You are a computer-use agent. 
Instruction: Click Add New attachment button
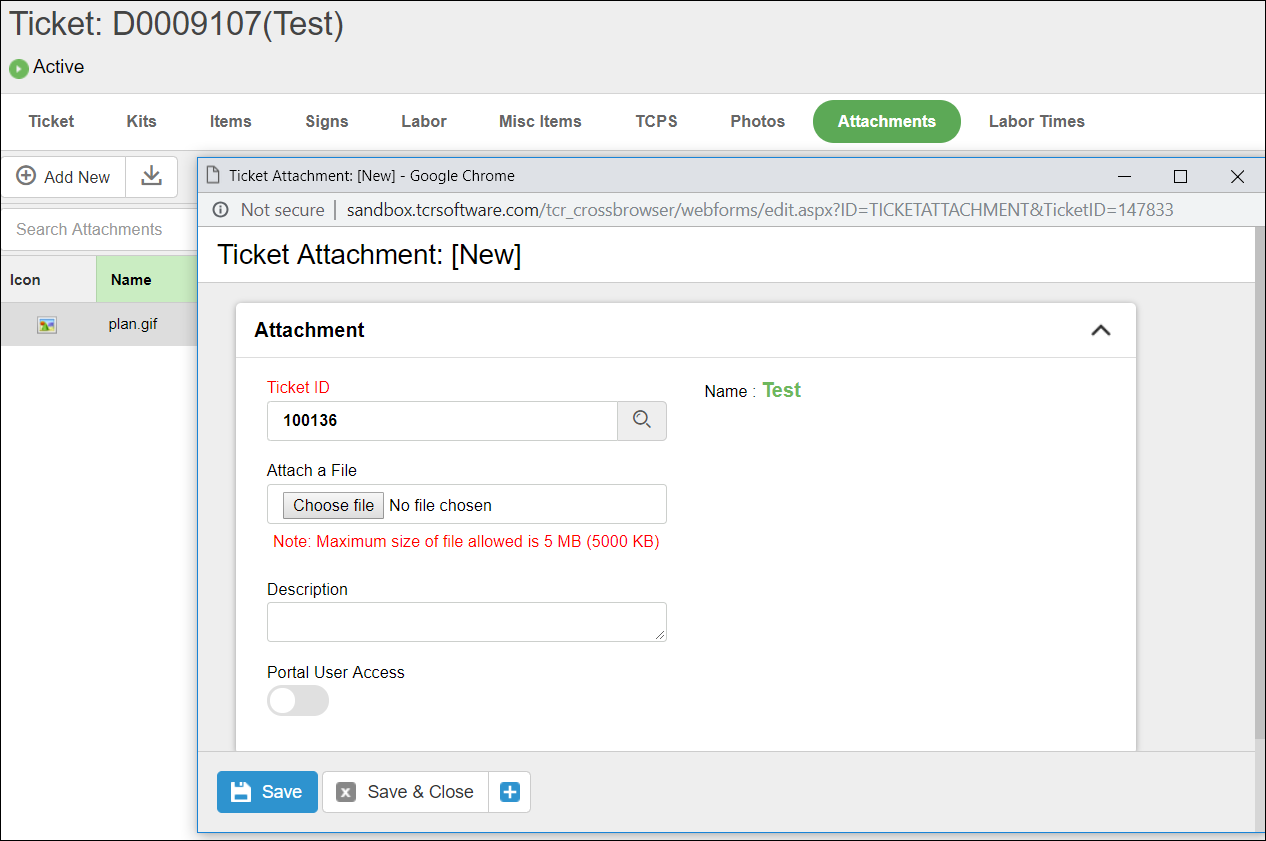click(x=64, y=177)
